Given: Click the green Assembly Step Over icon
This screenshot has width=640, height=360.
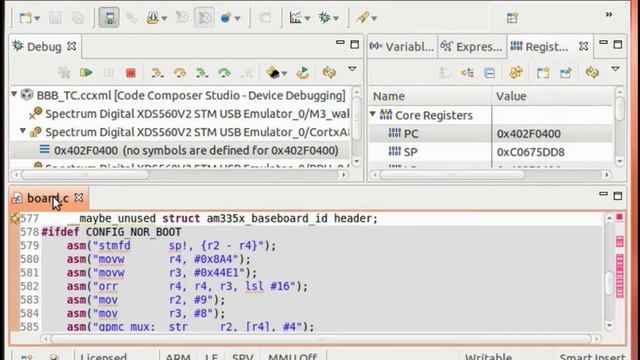Looking at the screenshot, I should [224, 73].
